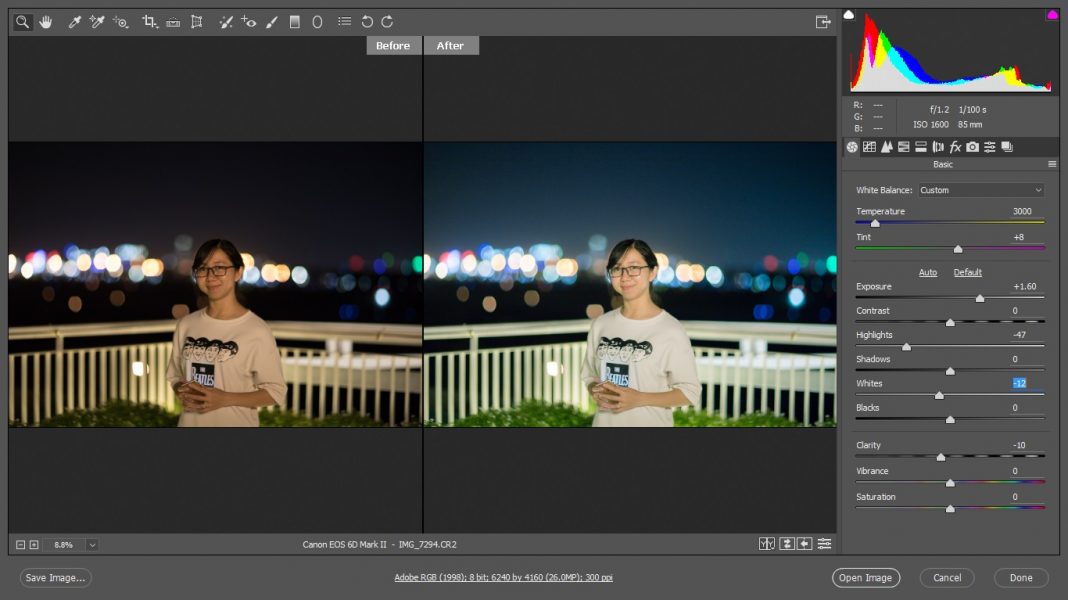This screenshot has height=600, width=1068.
Task: Click the Tint slider handle
Action: [958, 249]
